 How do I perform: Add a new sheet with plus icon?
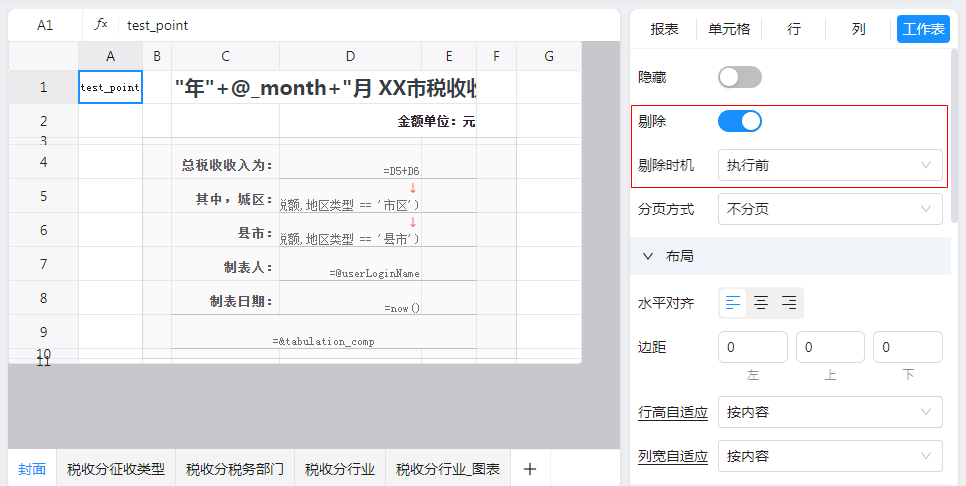pos(530,469)
